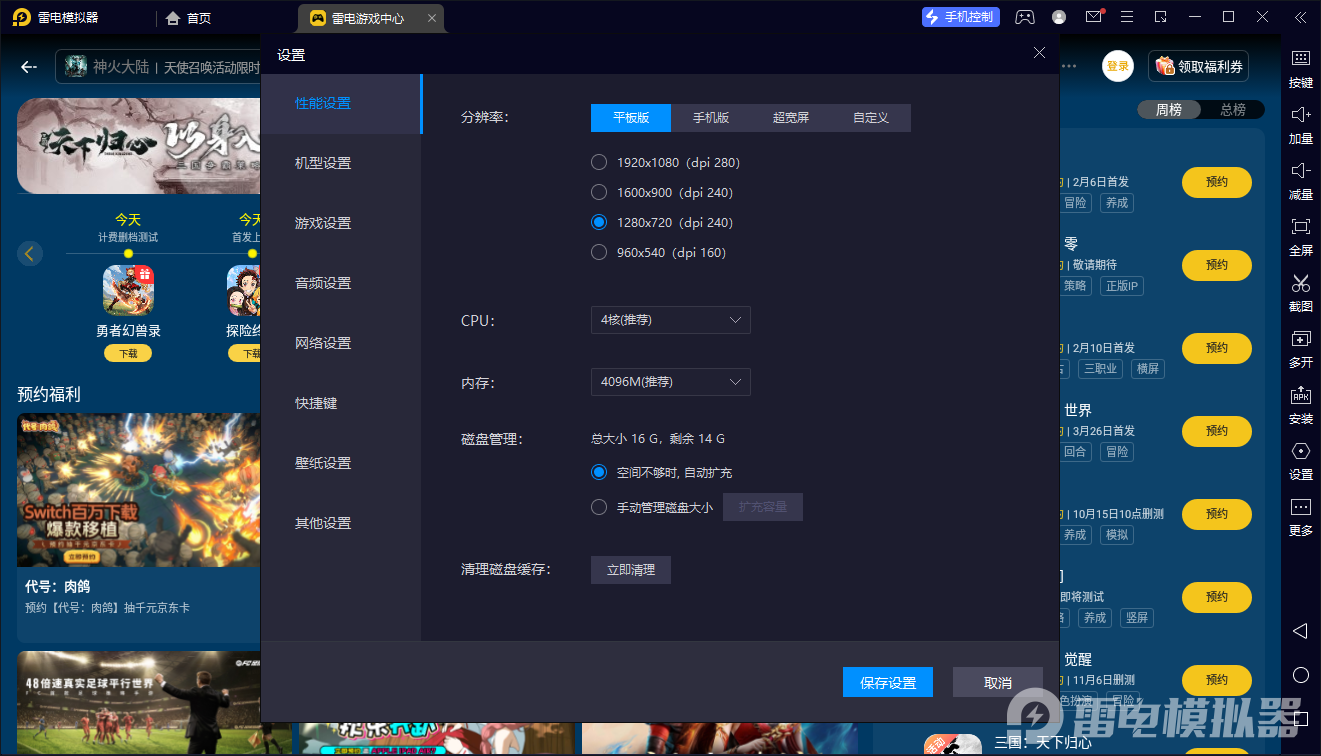1321x756 pixels.
Task: Click 下载 under 勇者幻兽录
Action: coord(128,354)
